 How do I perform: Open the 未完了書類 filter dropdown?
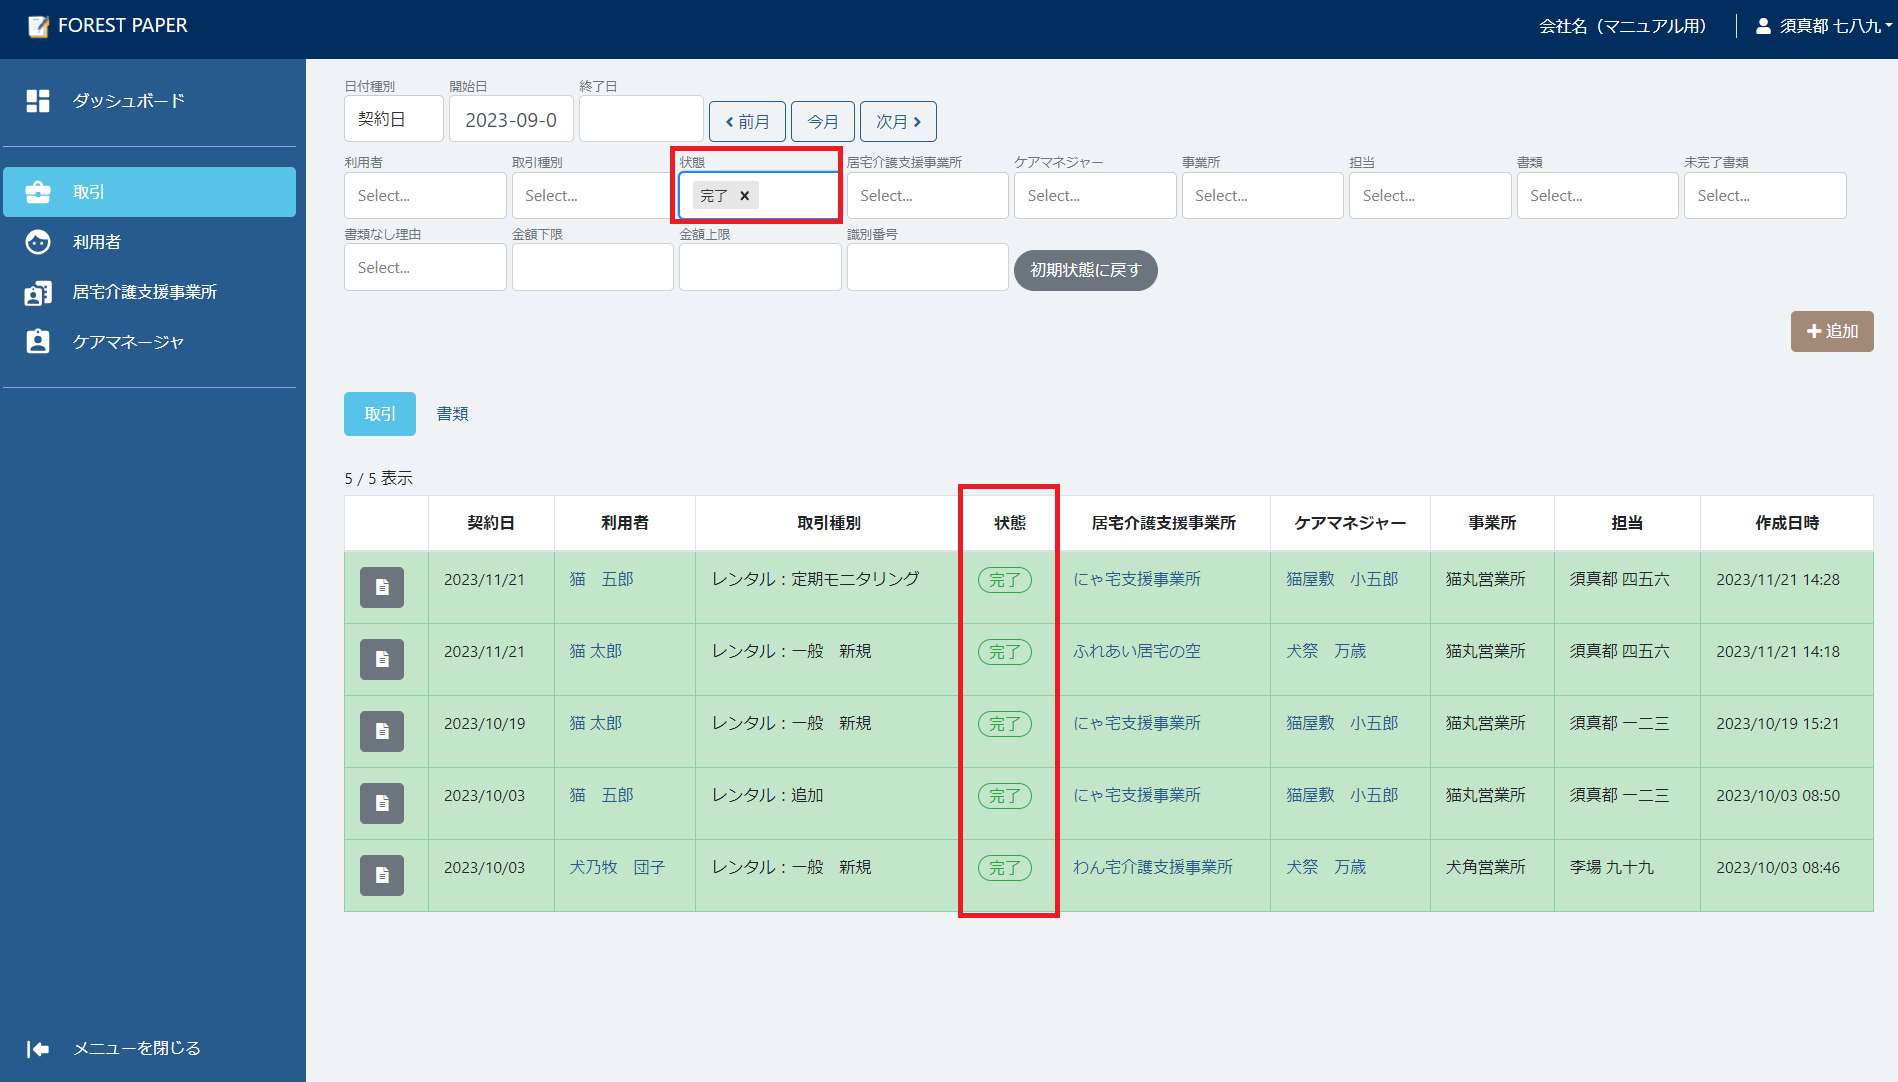(1764, 196)
